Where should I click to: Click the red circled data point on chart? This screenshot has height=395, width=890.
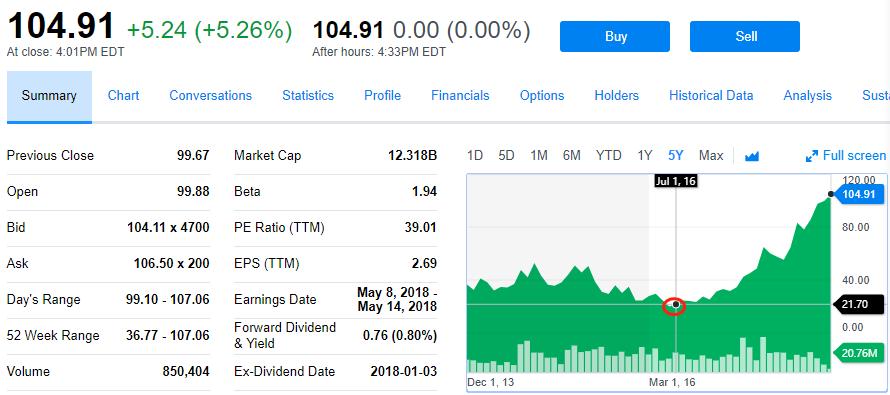[x=675, y=306]
